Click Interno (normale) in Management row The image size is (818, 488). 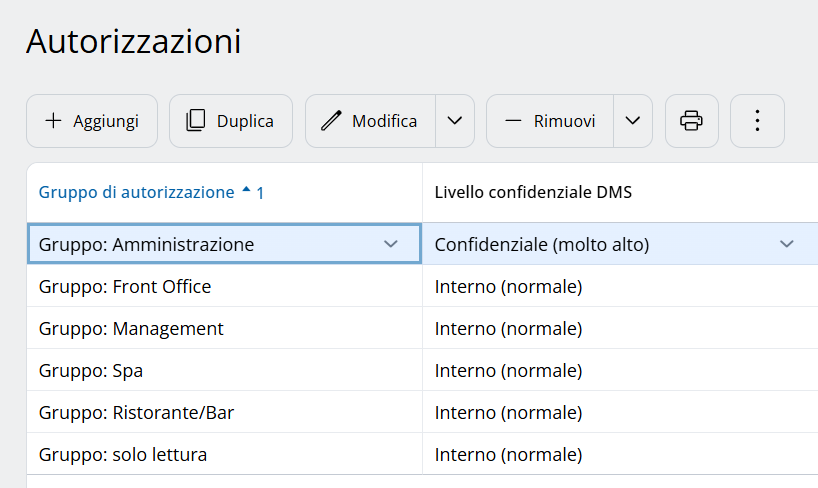(508, 329)
